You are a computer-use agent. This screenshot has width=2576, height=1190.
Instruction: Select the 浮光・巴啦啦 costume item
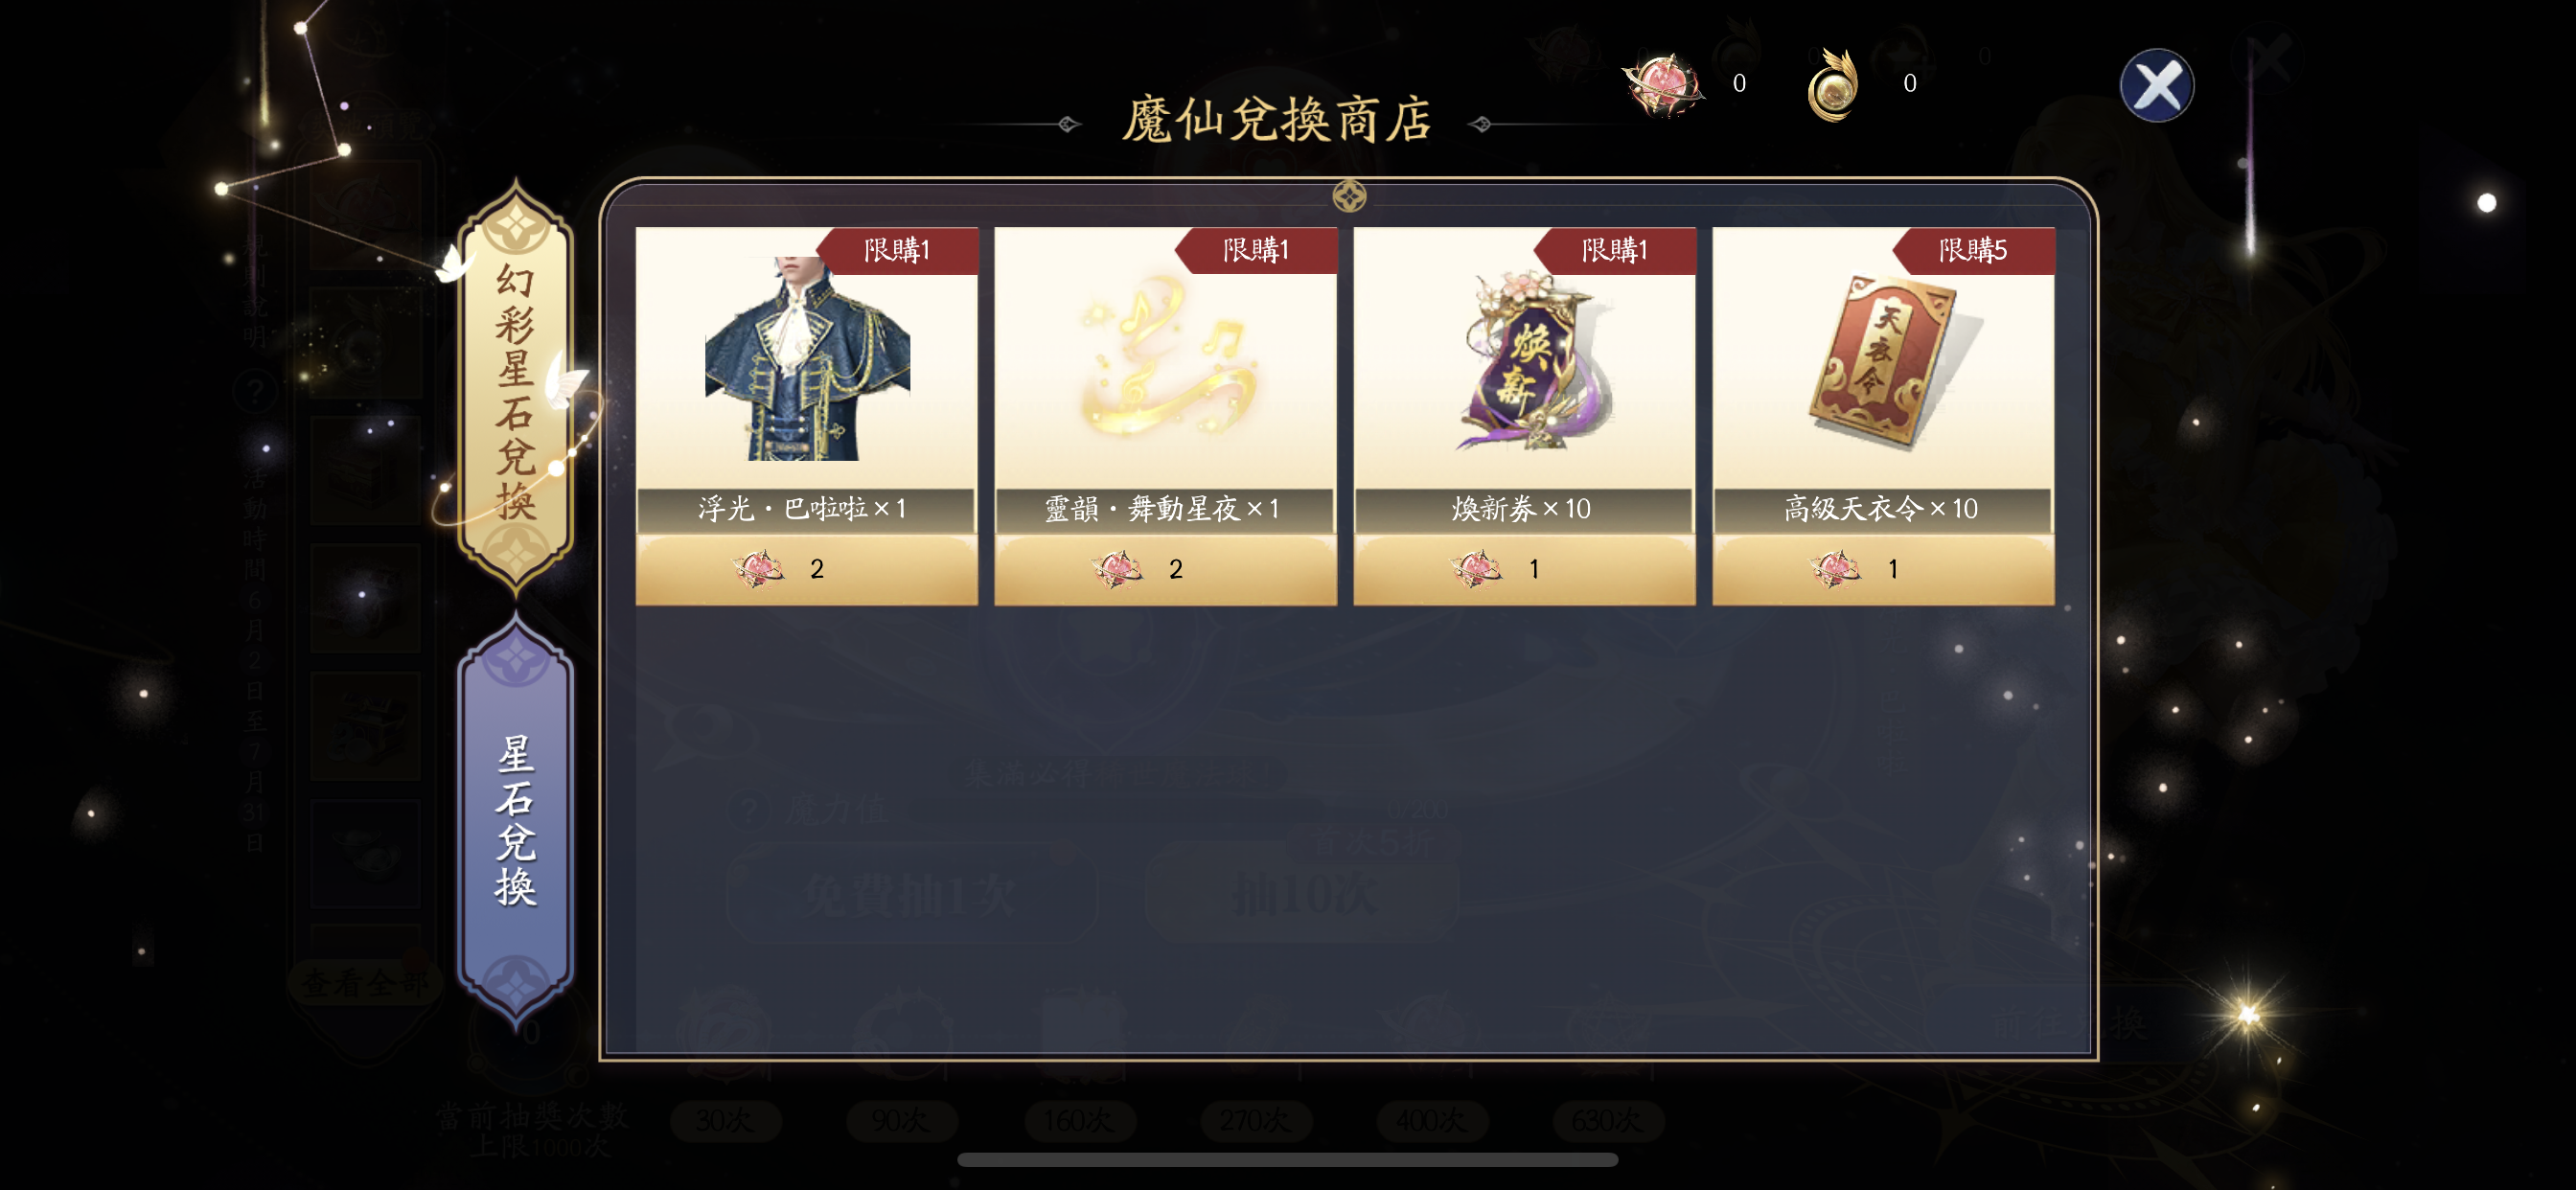807,358
